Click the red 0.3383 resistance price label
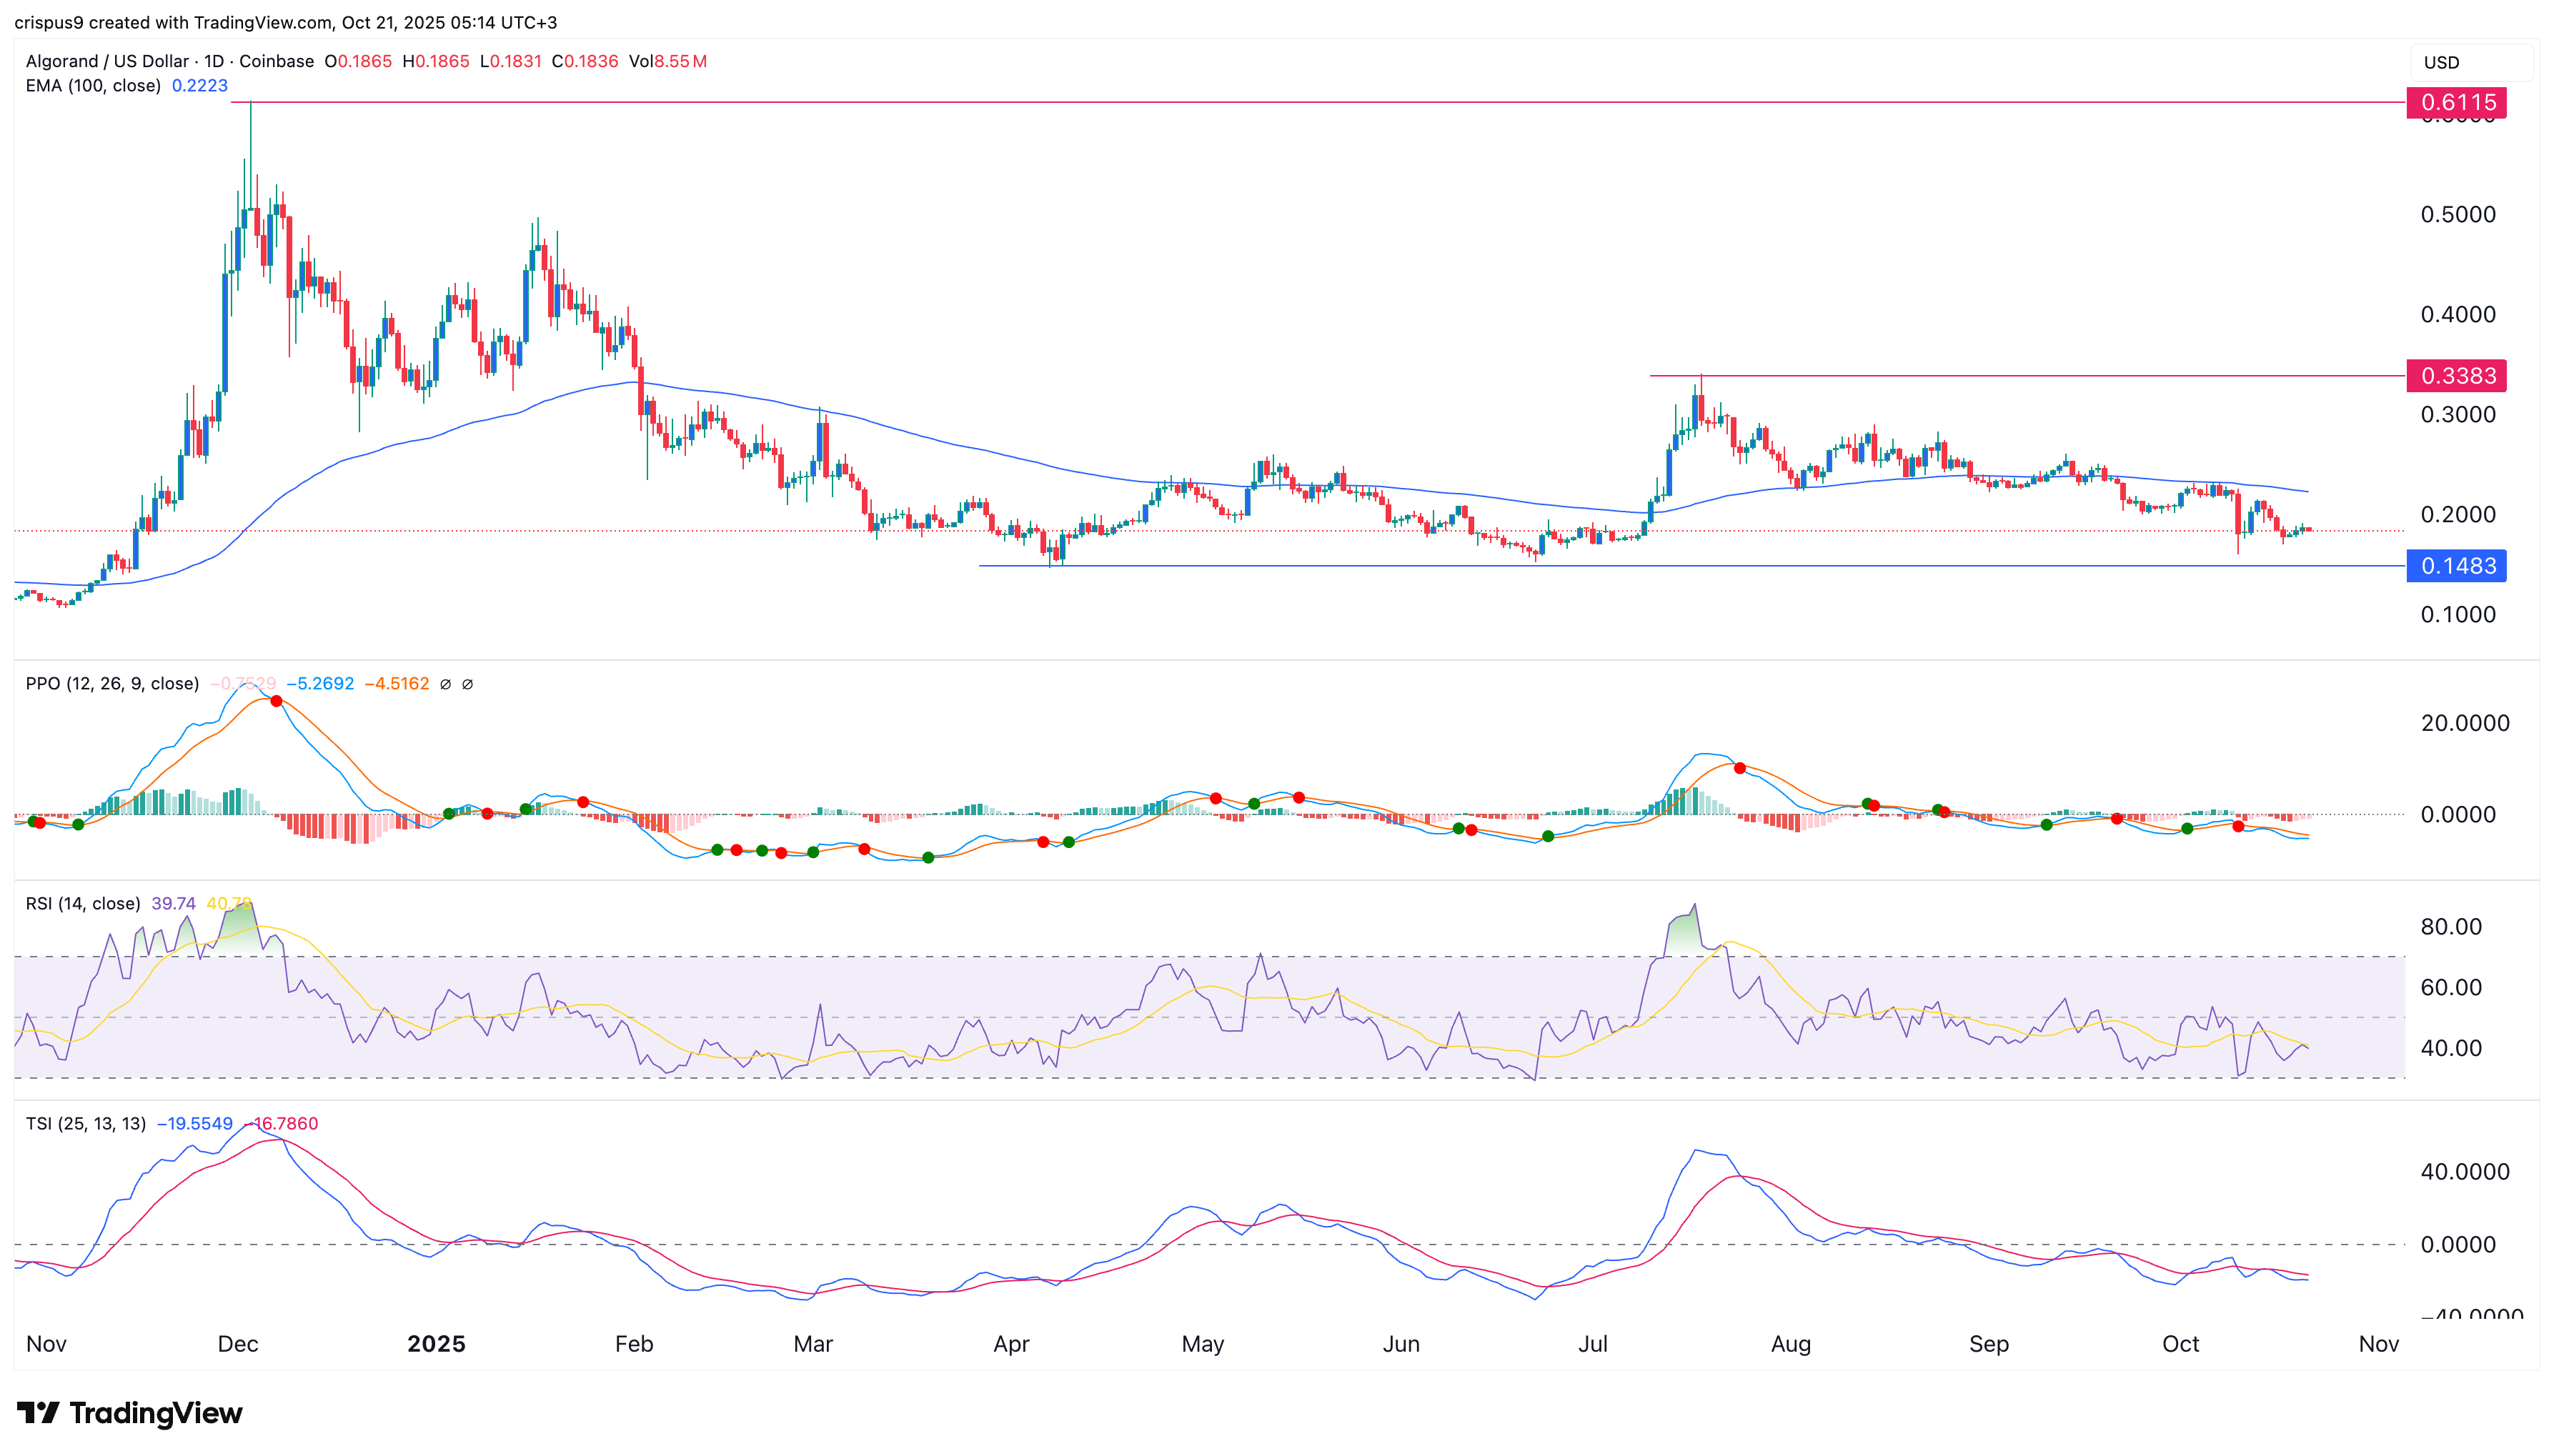 pos(2456,376)
